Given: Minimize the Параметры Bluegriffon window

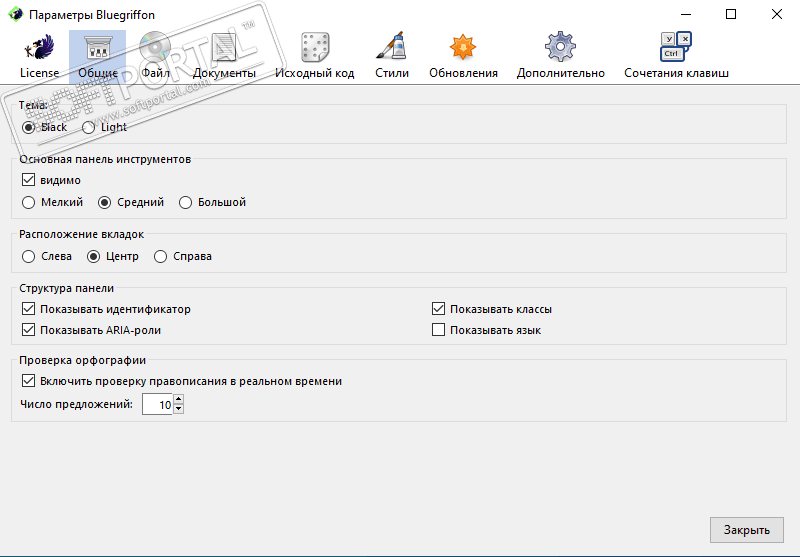Looking at the screenshot, I should click(x=686, y=14).
